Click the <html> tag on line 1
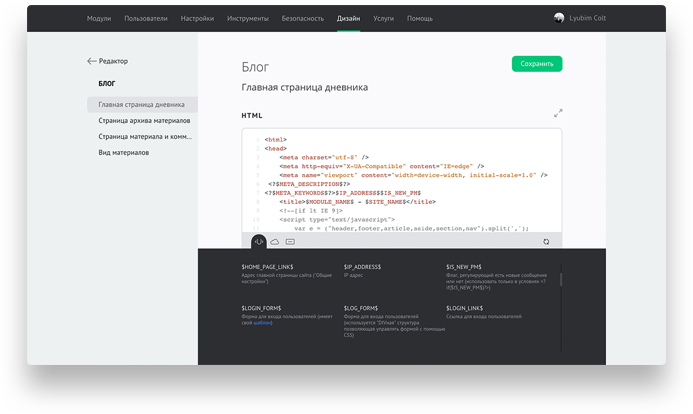Viewport: 693px width, 414px height. pyautogui.click(x=276, y=140)
